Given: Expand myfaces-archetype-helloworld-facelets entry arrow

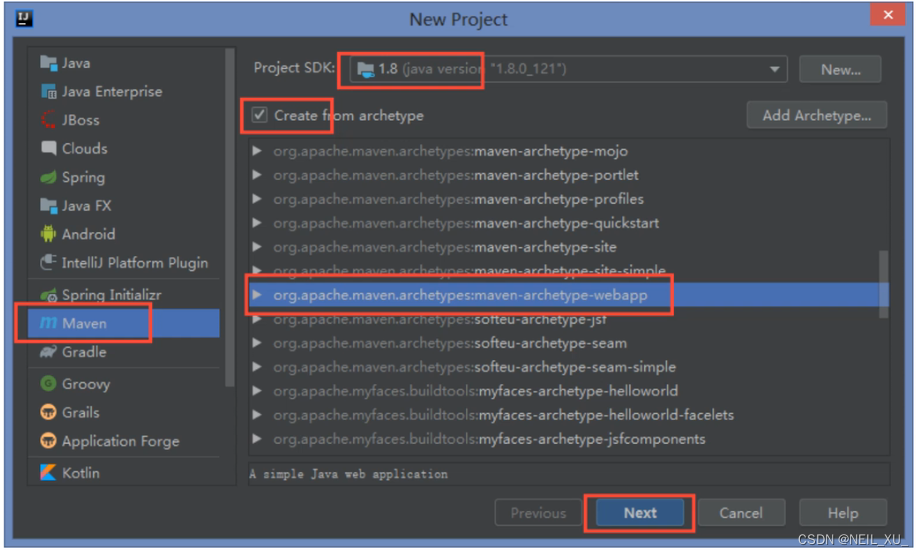Looking at the screenshot, I should coord(257,415).
